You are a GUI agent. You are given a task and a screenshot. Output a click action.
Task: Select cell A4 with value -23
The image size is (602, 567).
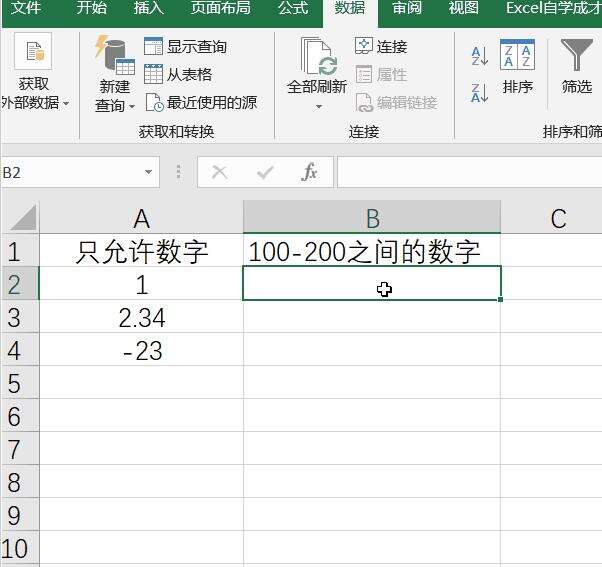(x=141, y=350)
